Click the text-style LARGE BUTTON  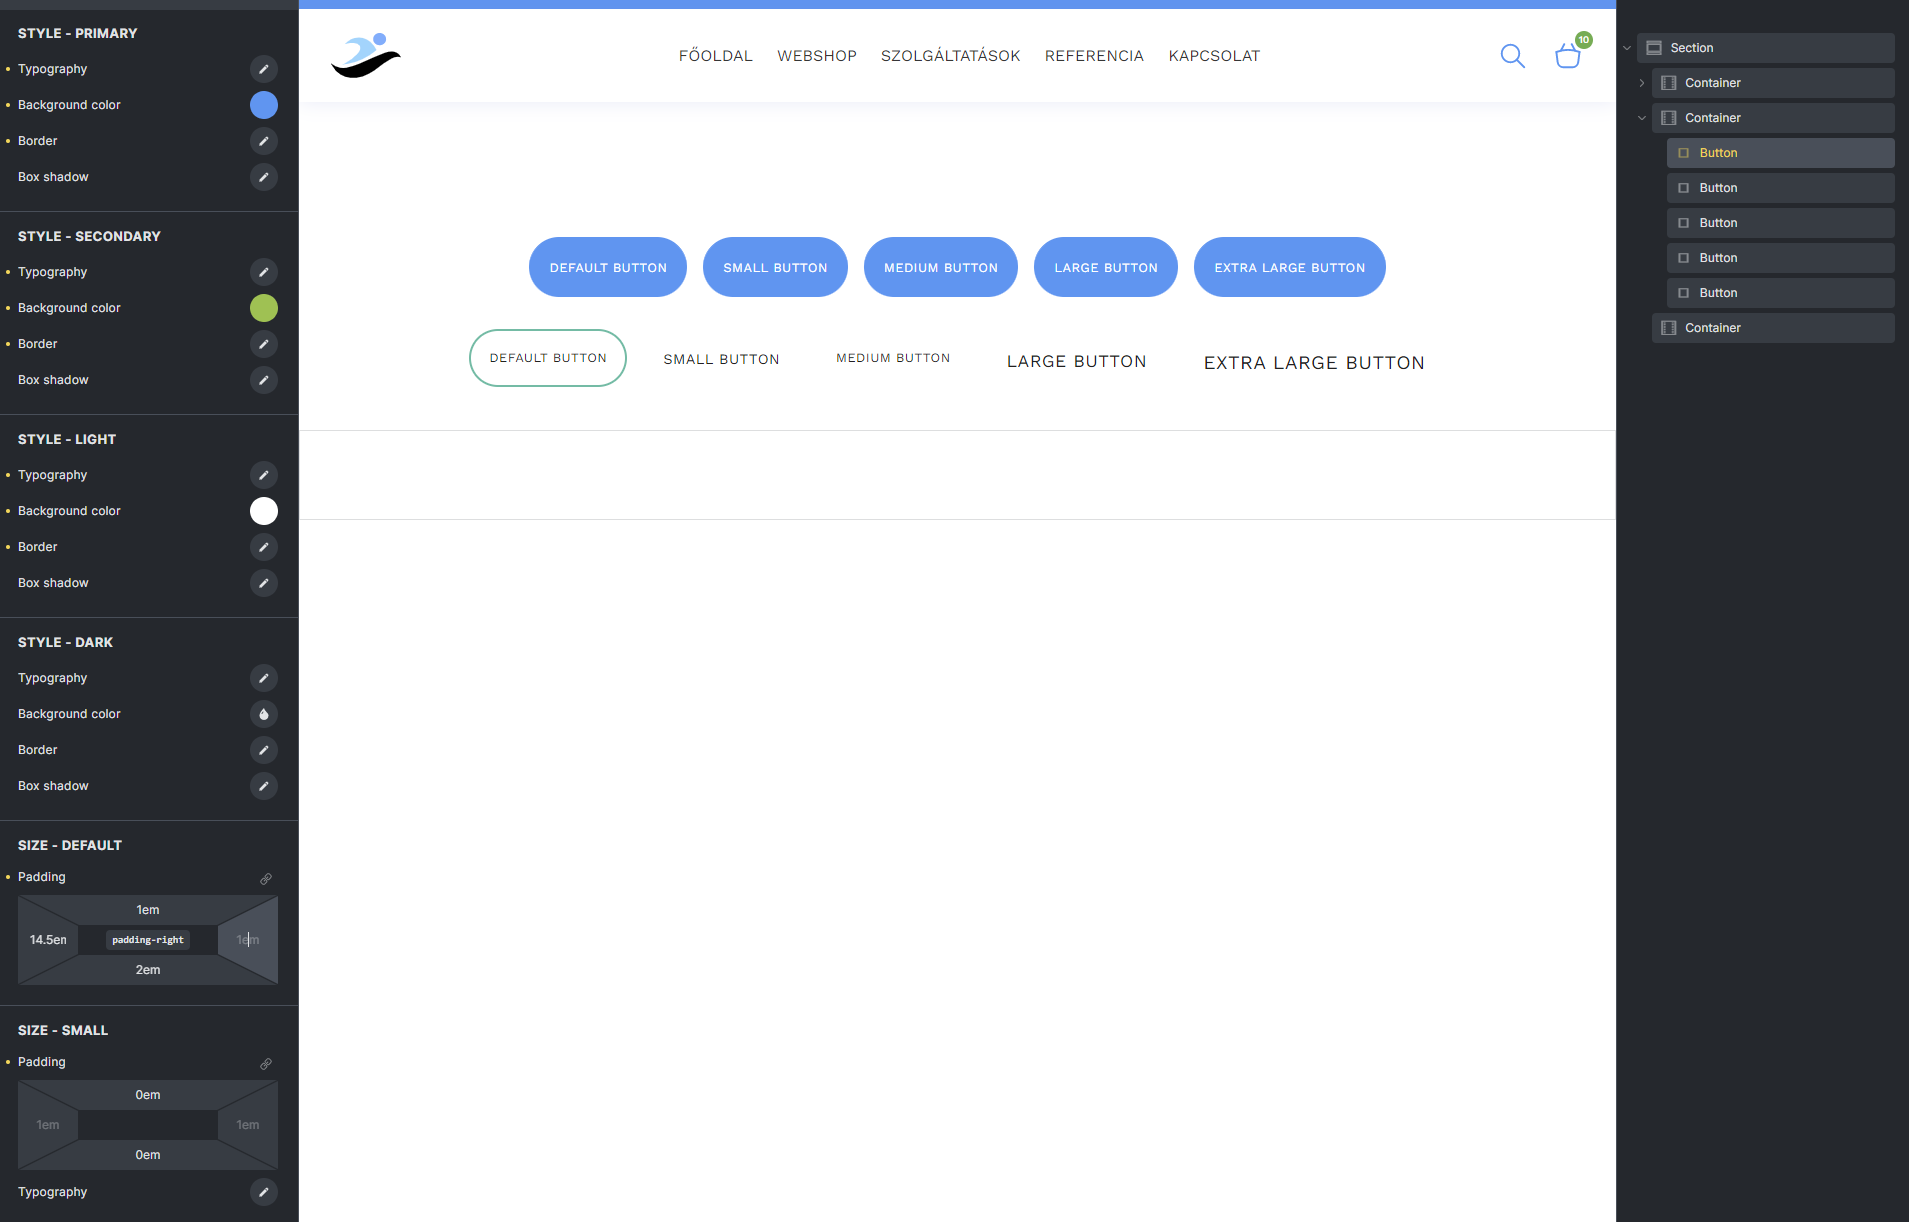click(x=1077, y=362)
